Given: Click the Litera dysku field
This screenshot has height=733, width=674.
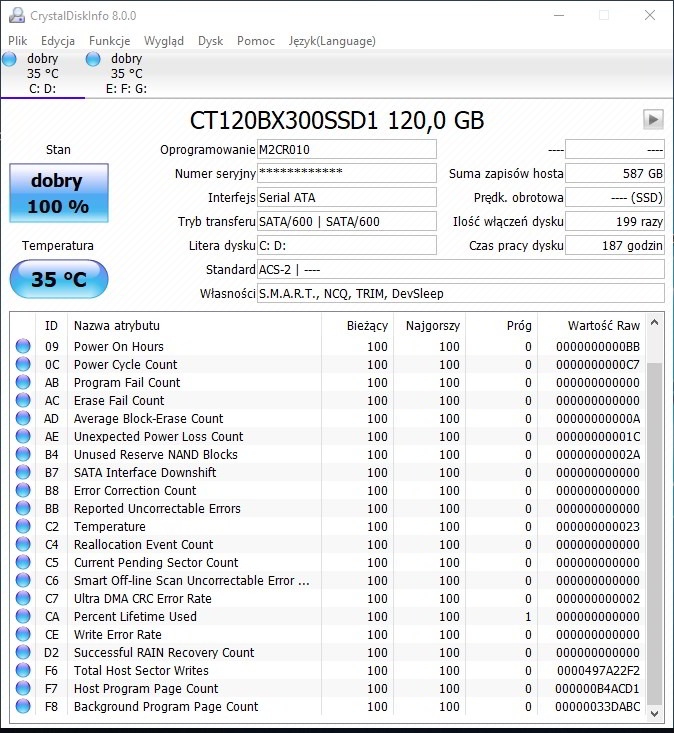Looking at the screenshot, I should (x=347, y=245).
